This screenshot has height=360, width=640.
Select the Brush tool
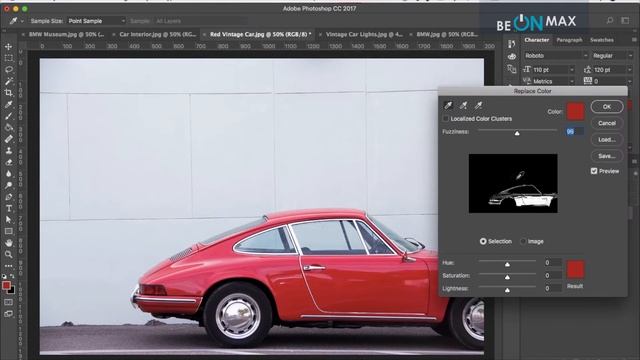[x=9, y=116]
